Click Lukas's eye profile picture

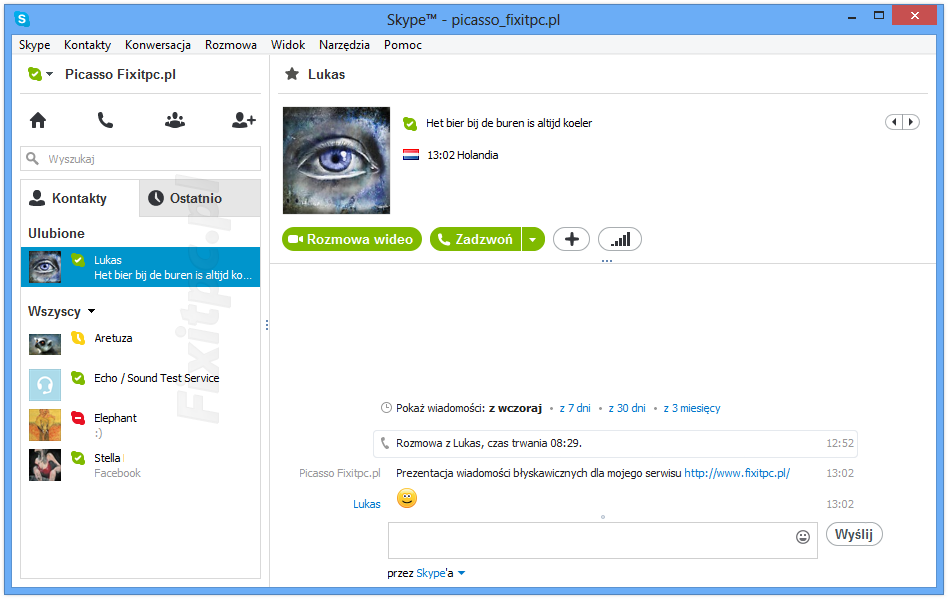[337, 160]
